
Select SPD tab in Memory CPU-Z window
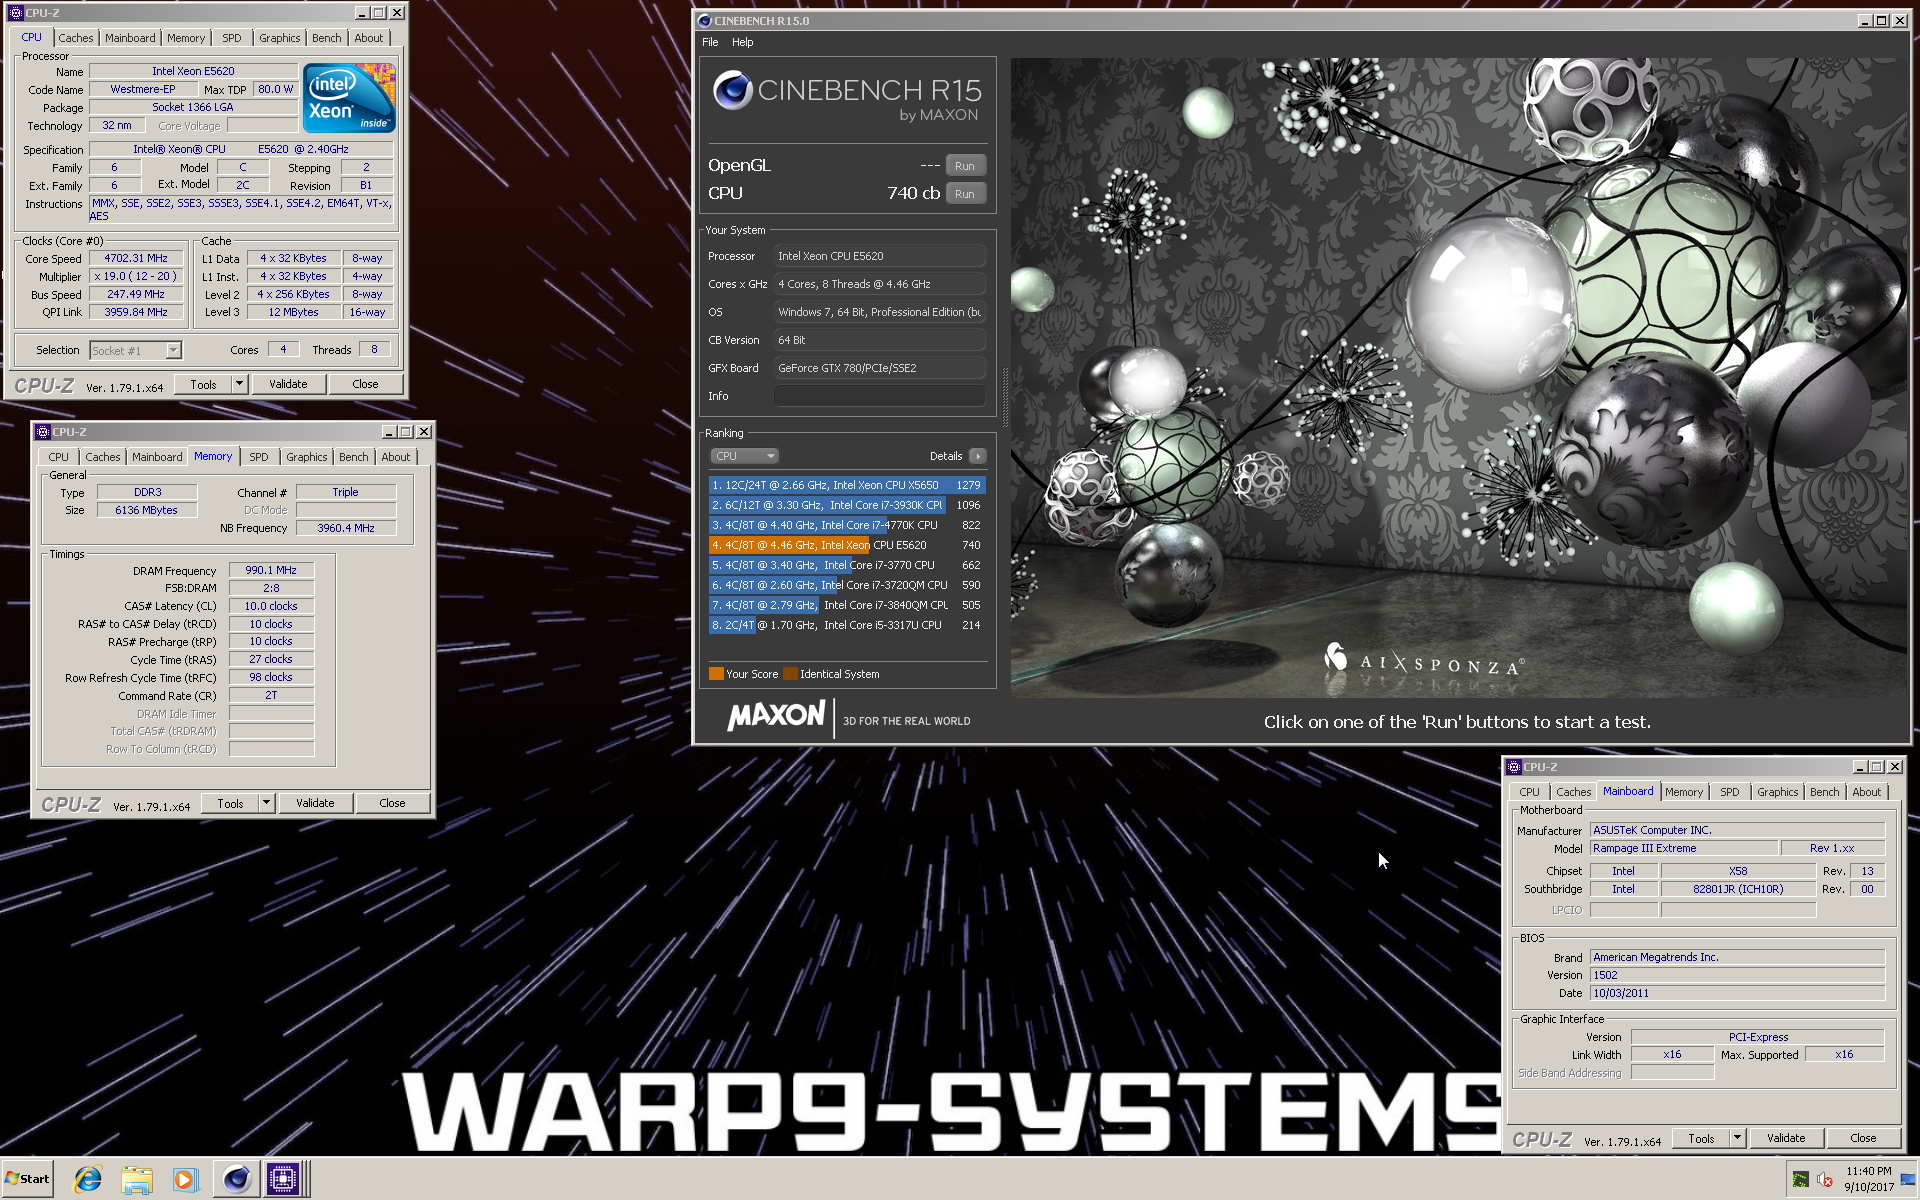pyautogui.click(x=259, y=457)
